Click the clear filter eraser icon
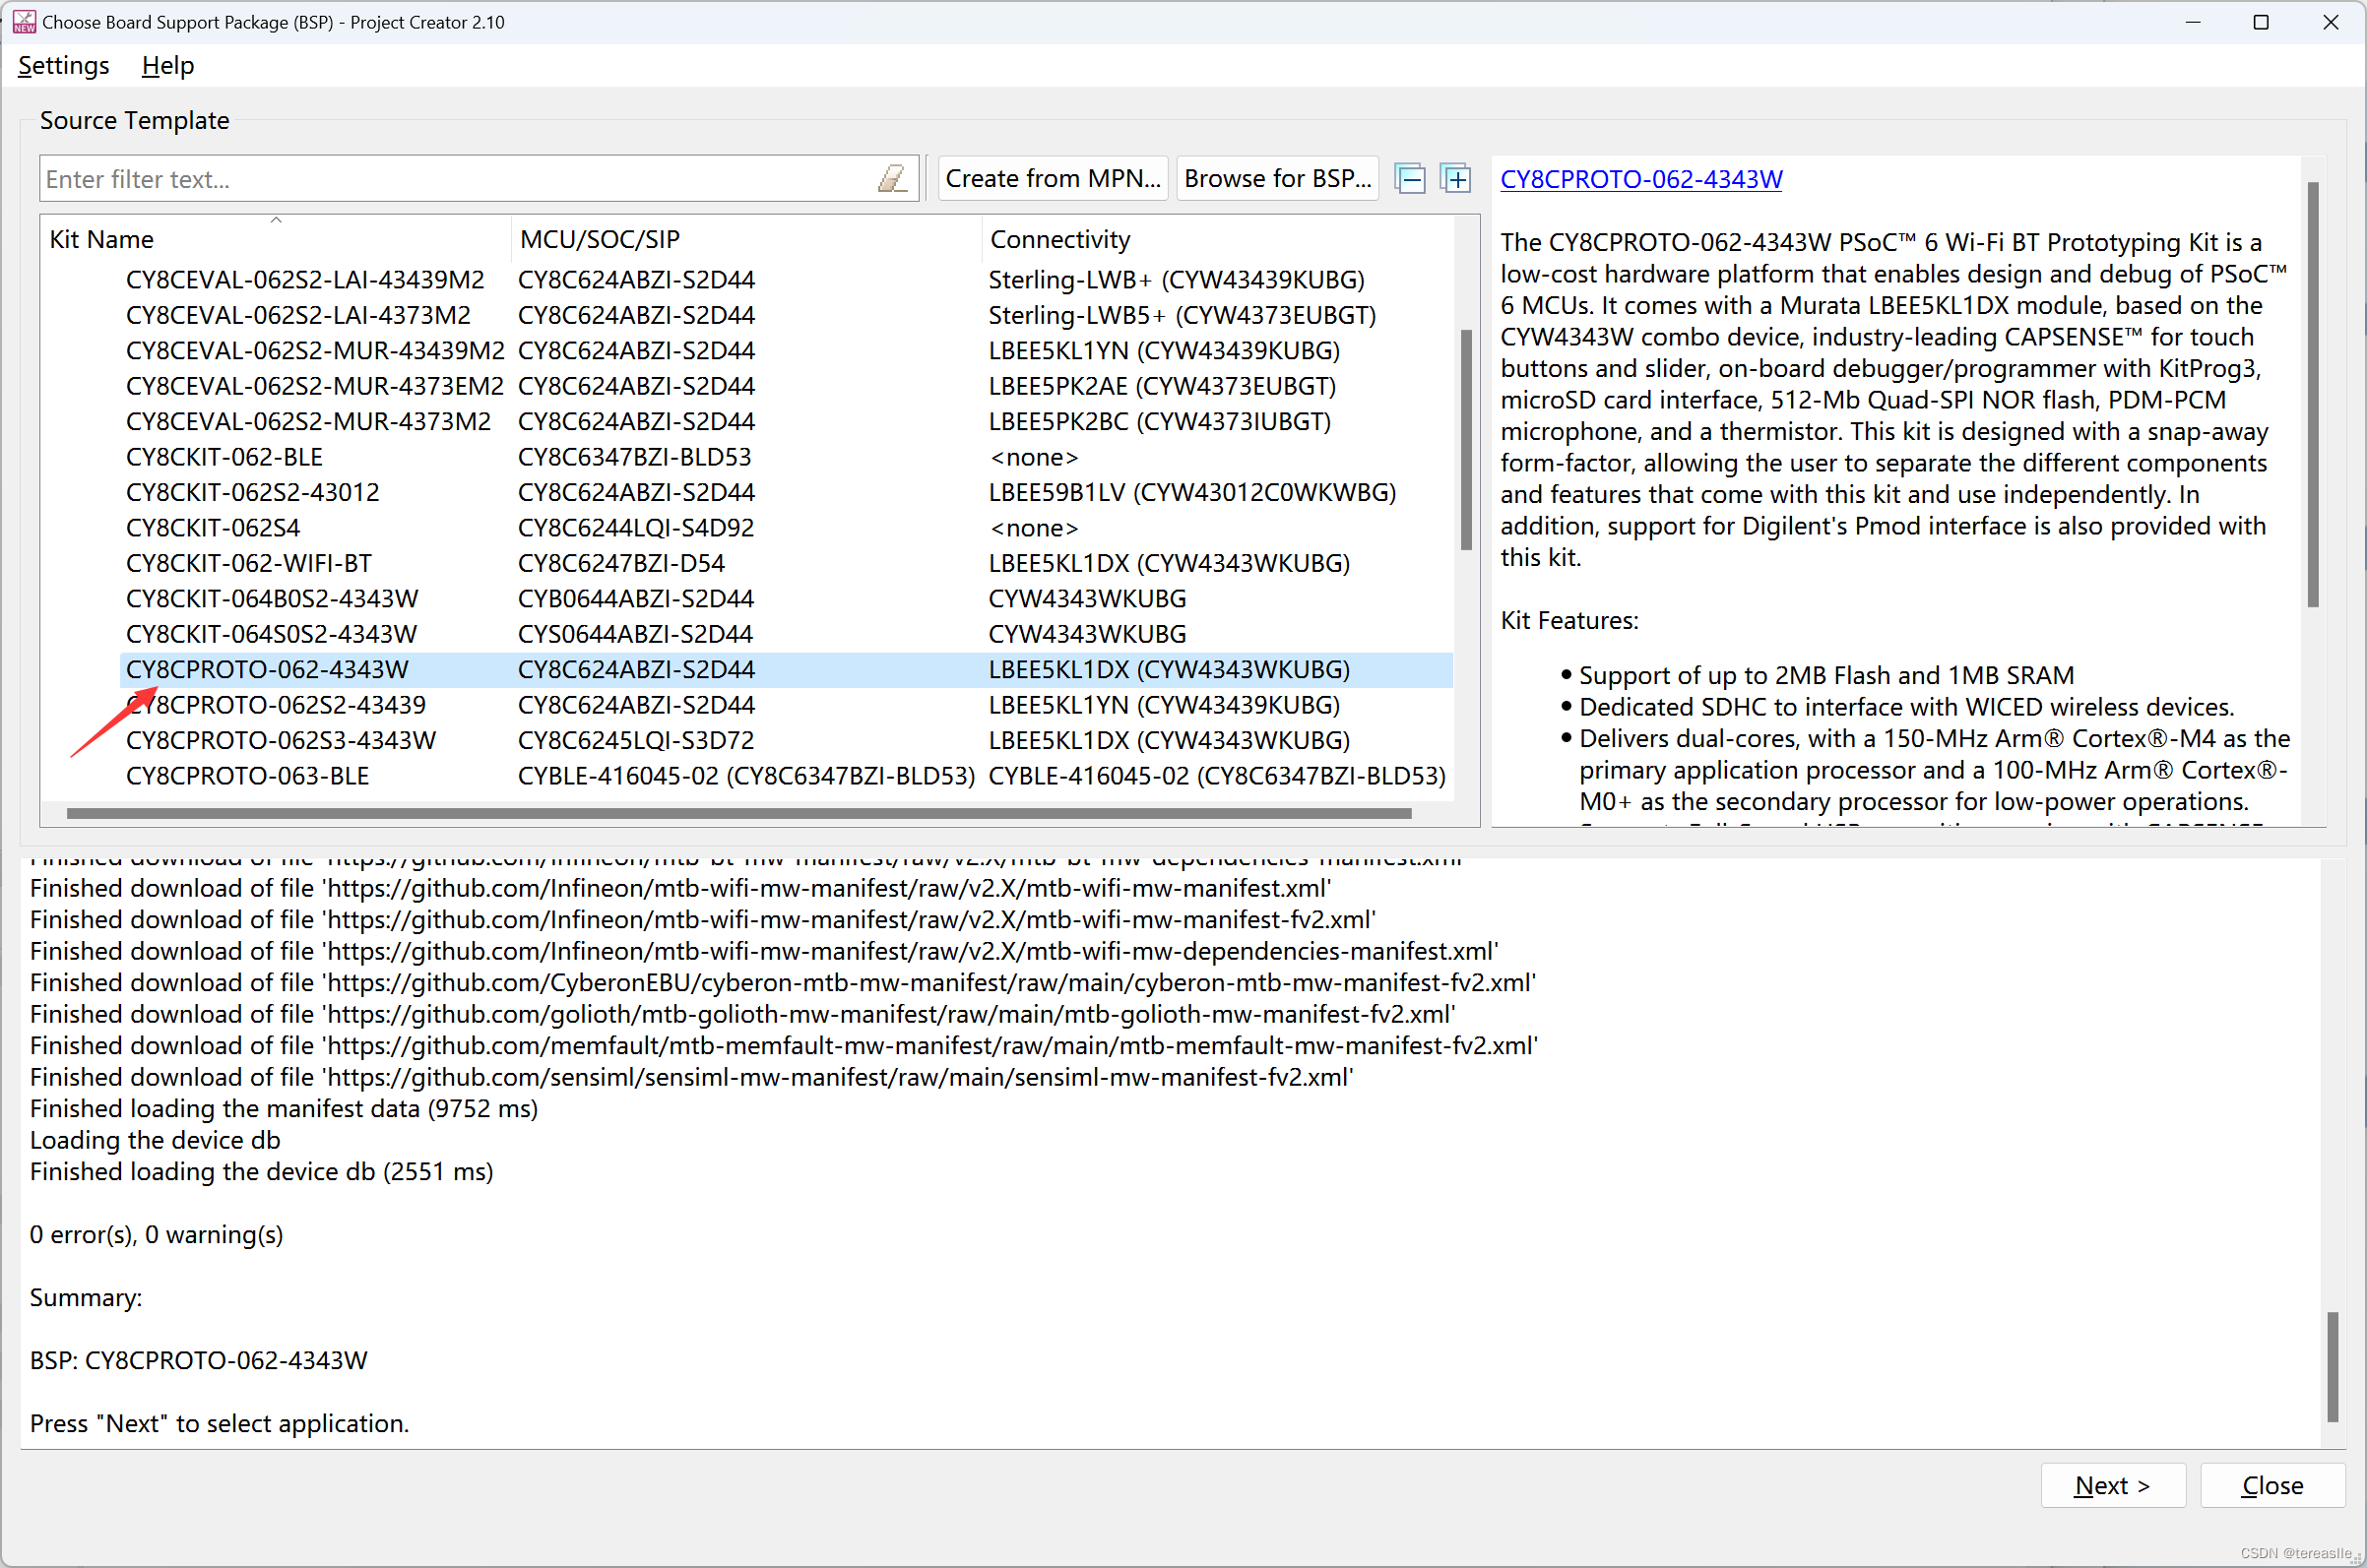 point(891,179)
